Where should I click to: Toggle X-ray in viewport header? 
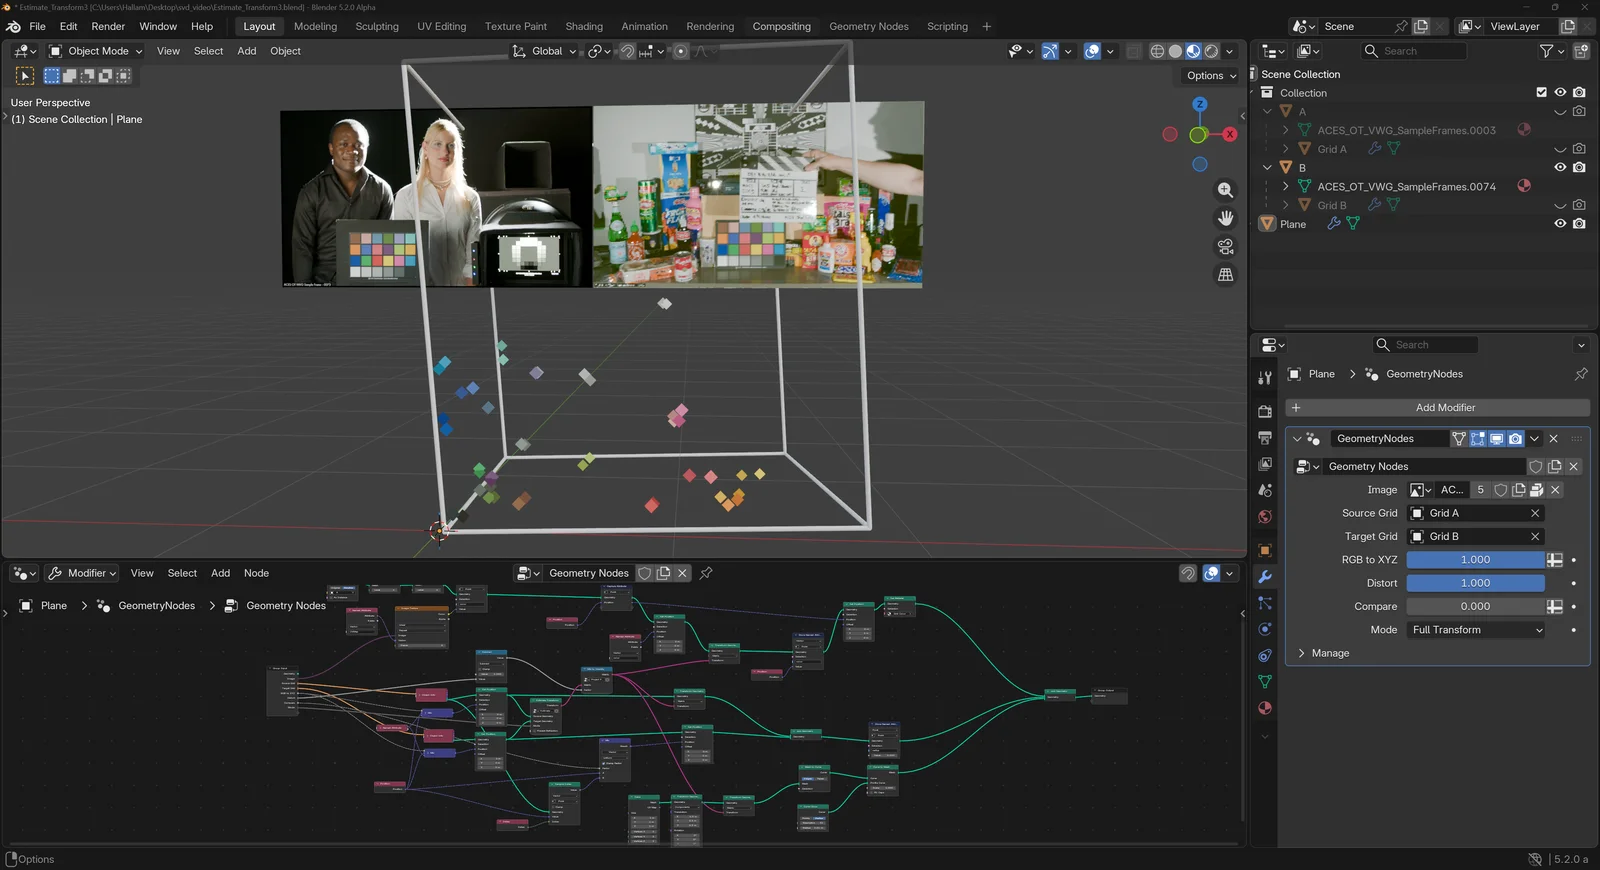(1133, 51)
